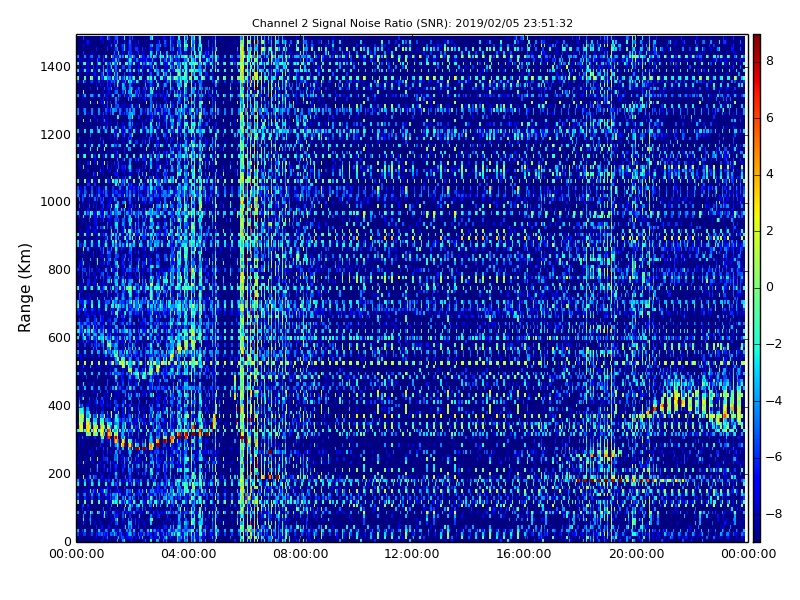Click the colorbar label 6

point(770,118)
